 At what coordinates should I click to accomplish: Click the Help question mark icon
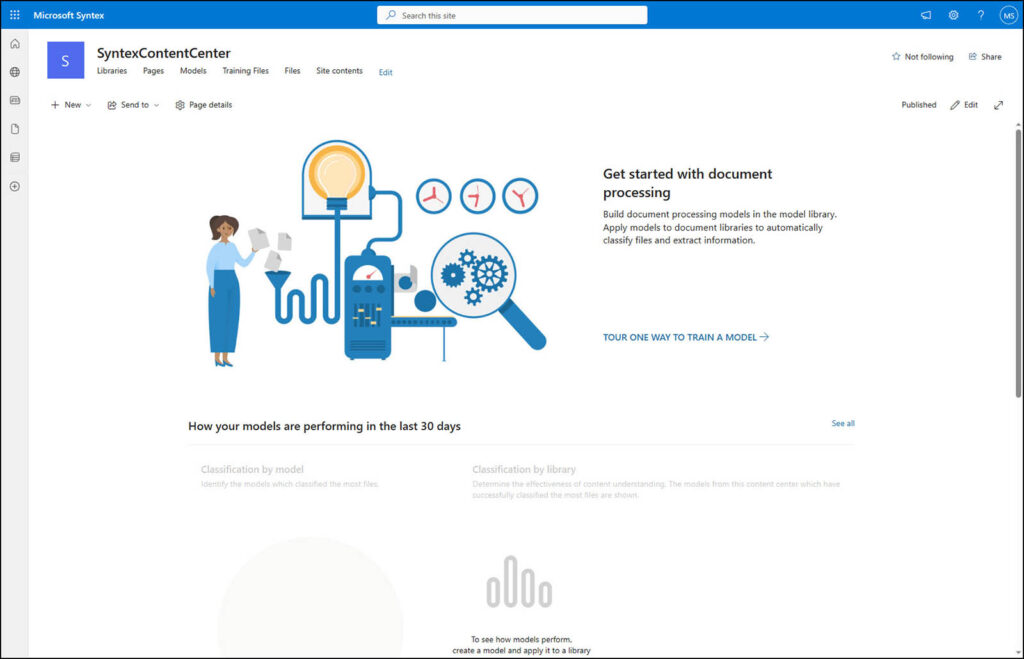click(979, 14)
